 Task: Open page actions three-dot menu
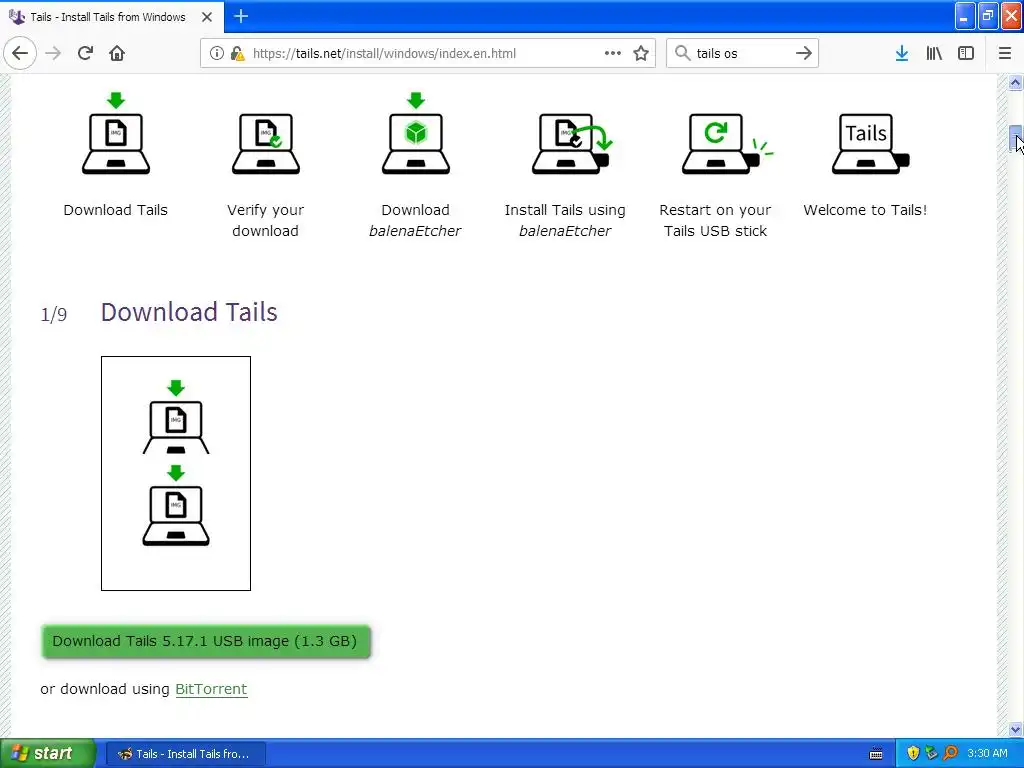[613, 53]
